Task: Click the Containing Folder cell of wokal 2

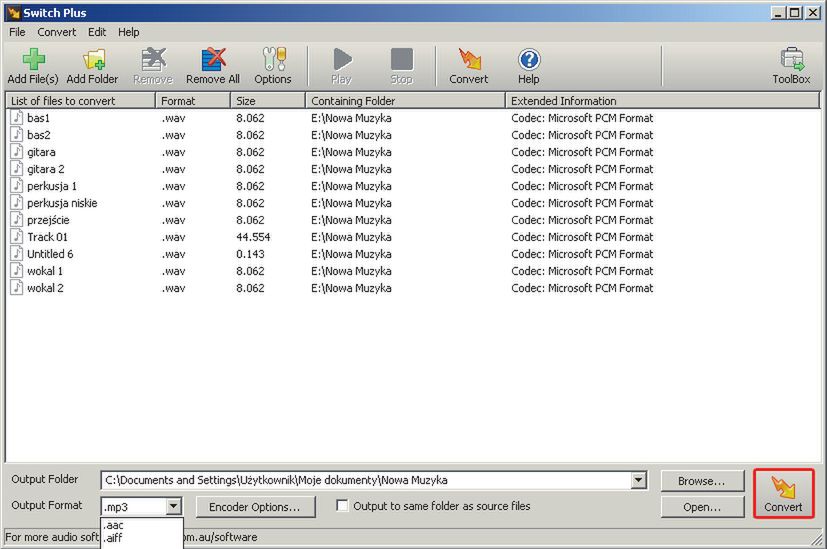Action: point(351,288)
